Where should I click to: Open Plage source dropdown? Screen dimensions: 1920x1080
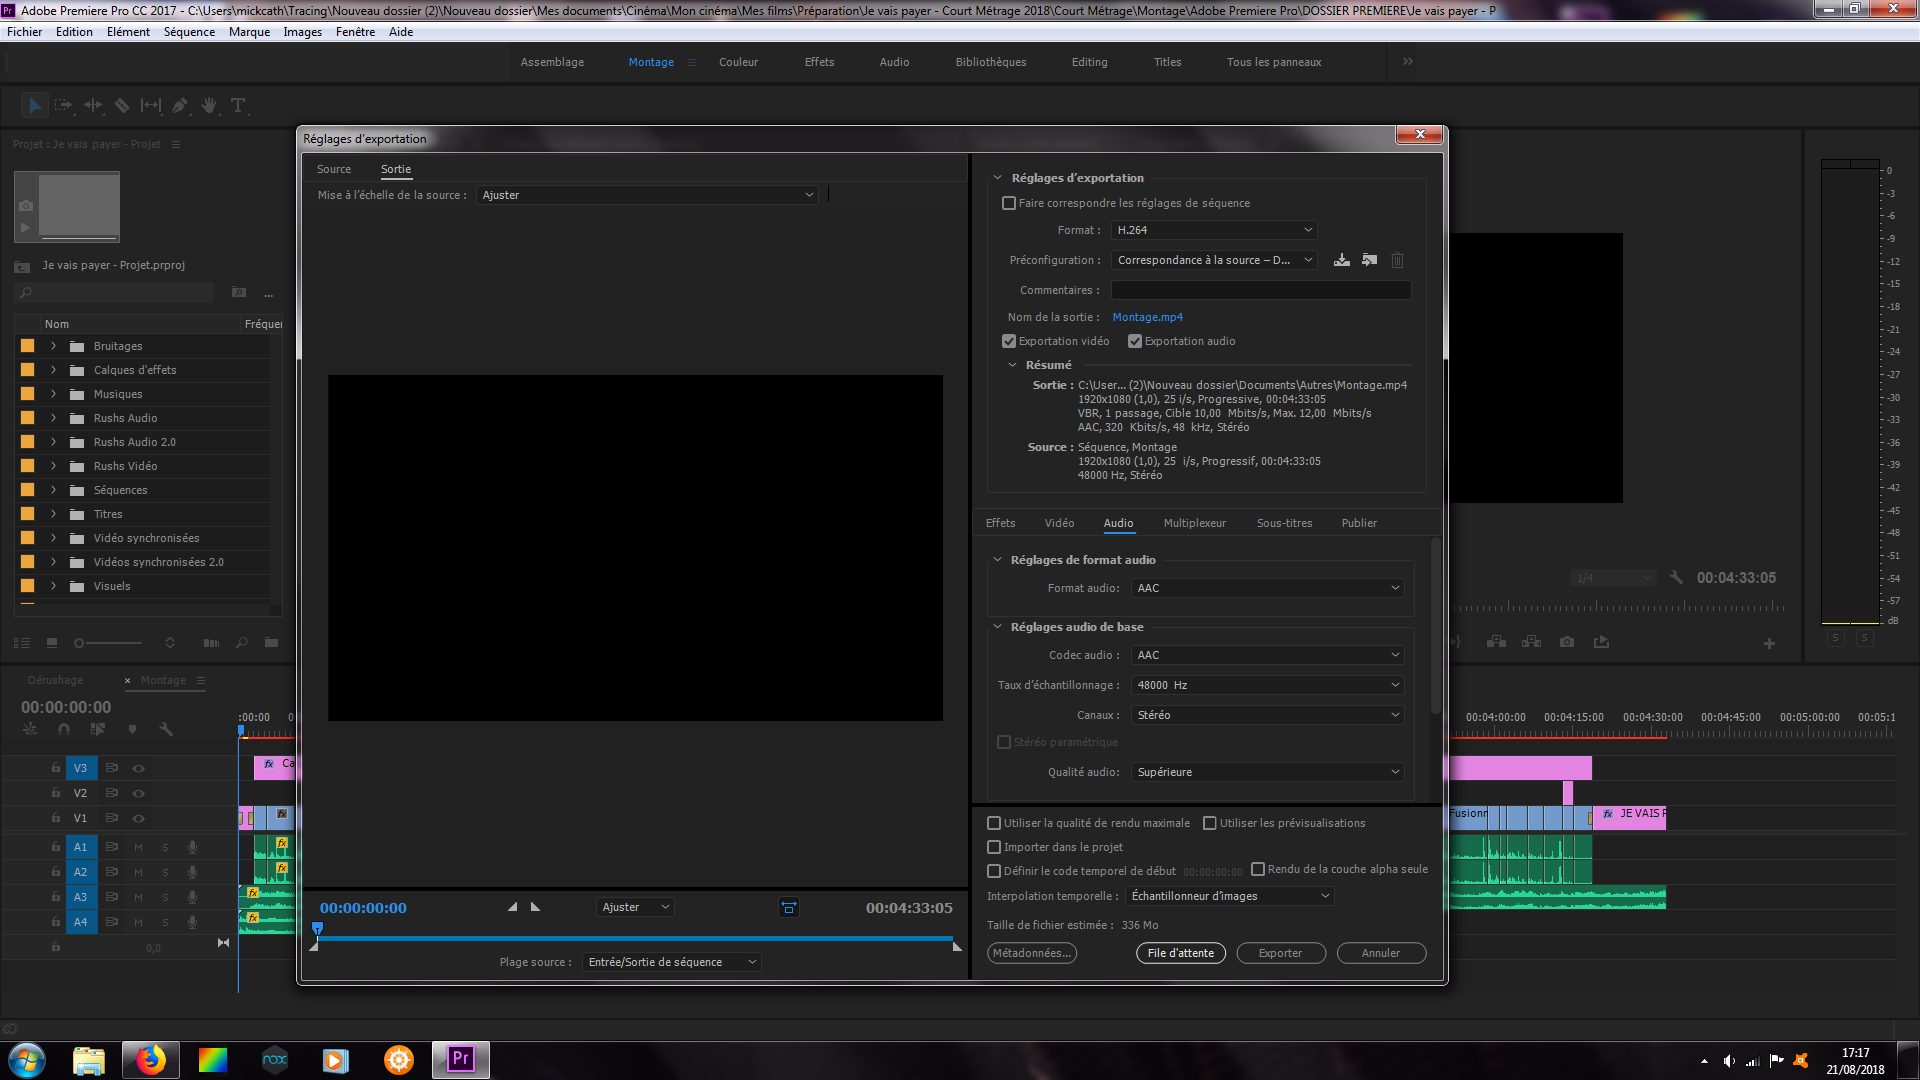point(671,962)
